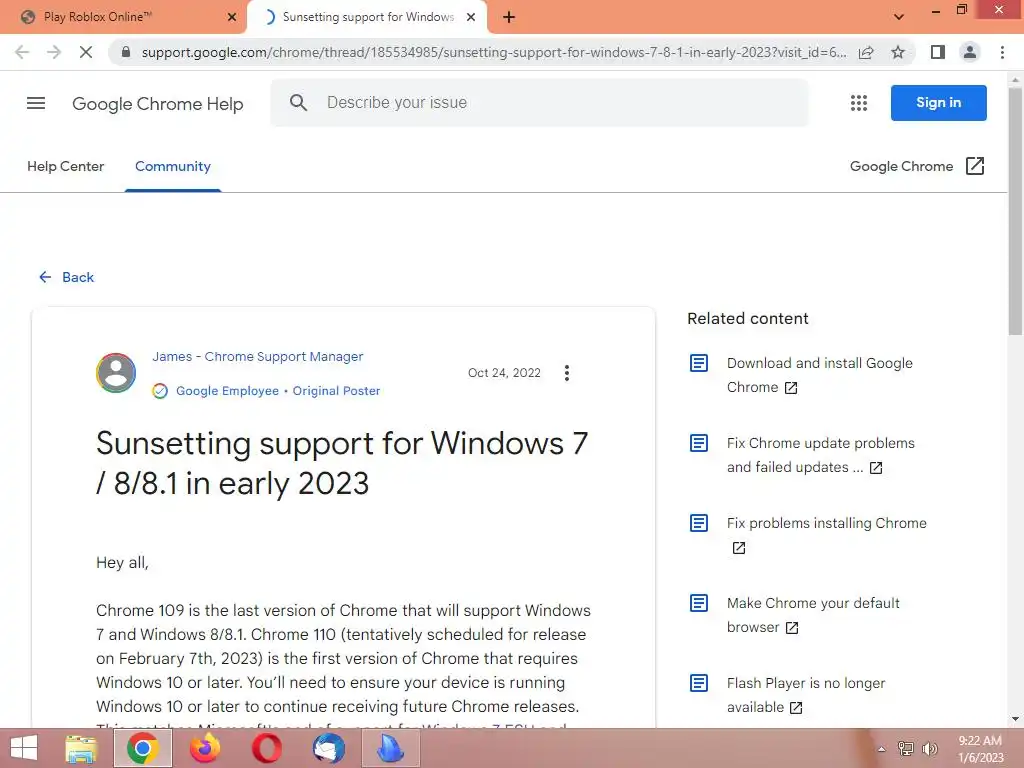Click the Describe your issue search field
The image size is (1024, 768).
click(x=539, y=103)
